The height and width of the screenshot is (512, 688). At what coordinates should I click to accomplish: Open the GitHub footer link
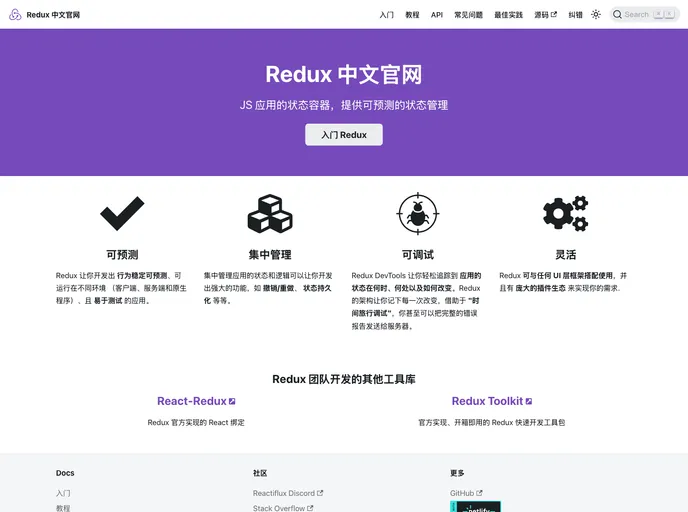pyautogui.click(x=466, y=493)
